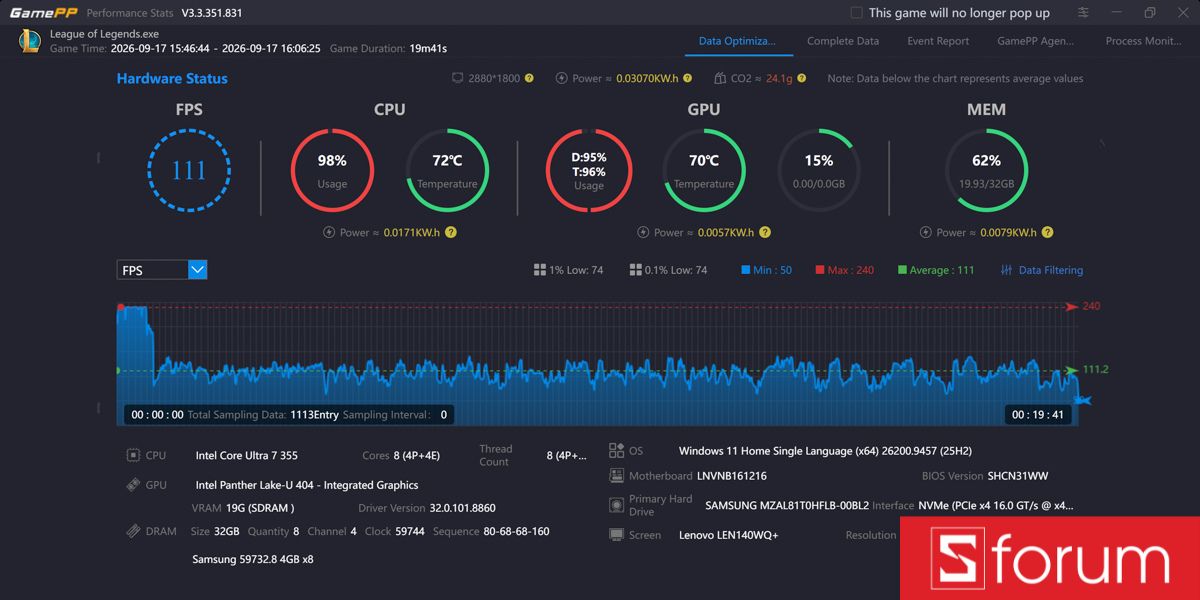Screen dimensions: 1200x600
Task: Open the Process Monit... tab
Action: point(1143,41)
